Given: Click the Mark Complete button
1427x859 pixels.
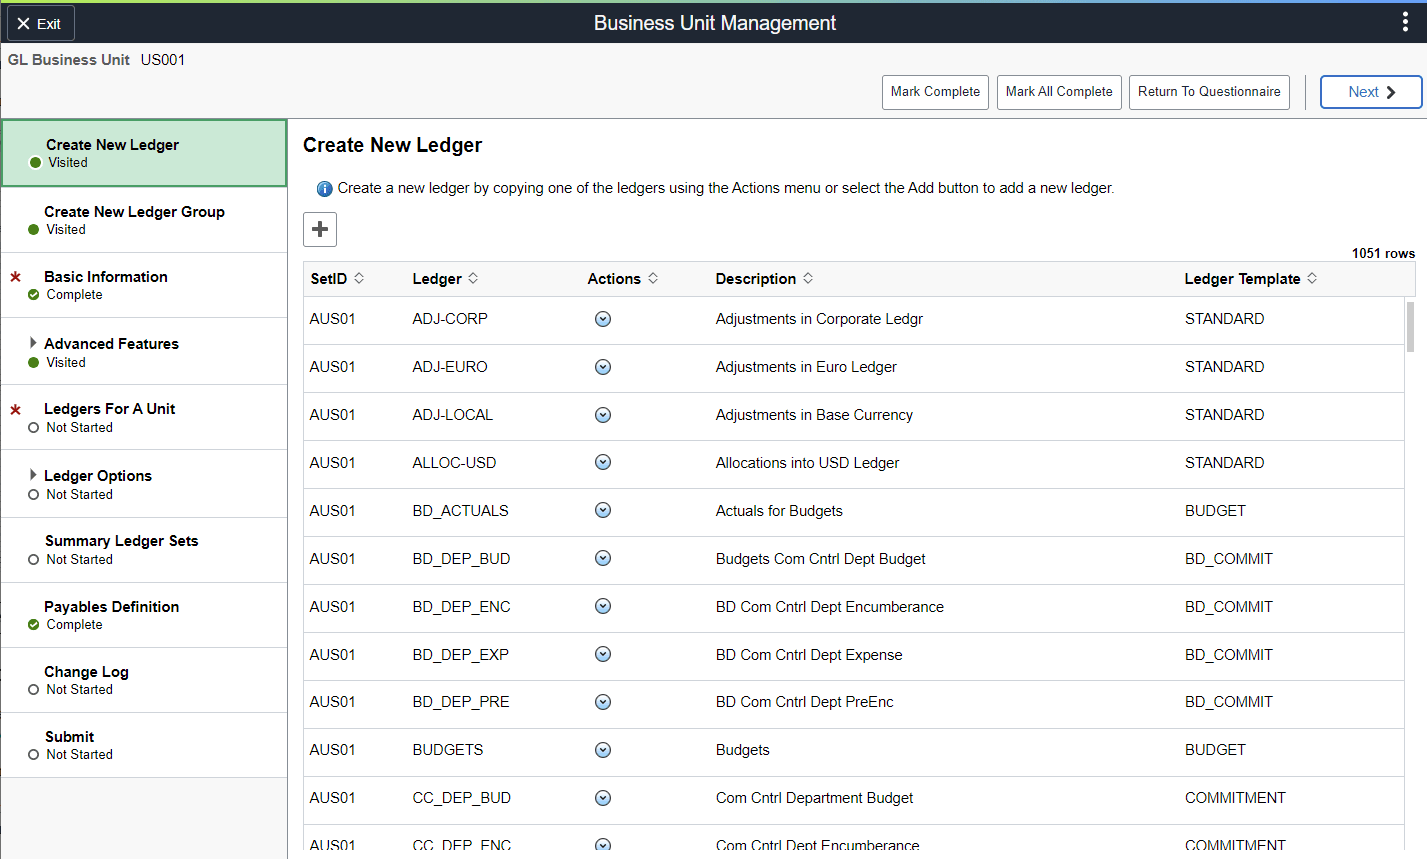Looking at the screenshot, I should pos(934,91).
